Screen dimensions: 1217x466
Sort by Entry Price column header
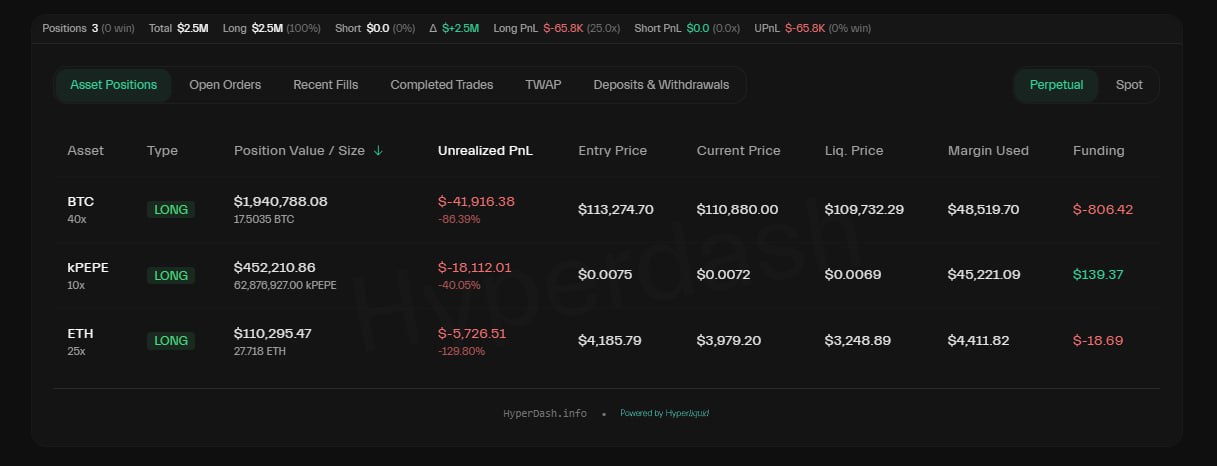612,151
